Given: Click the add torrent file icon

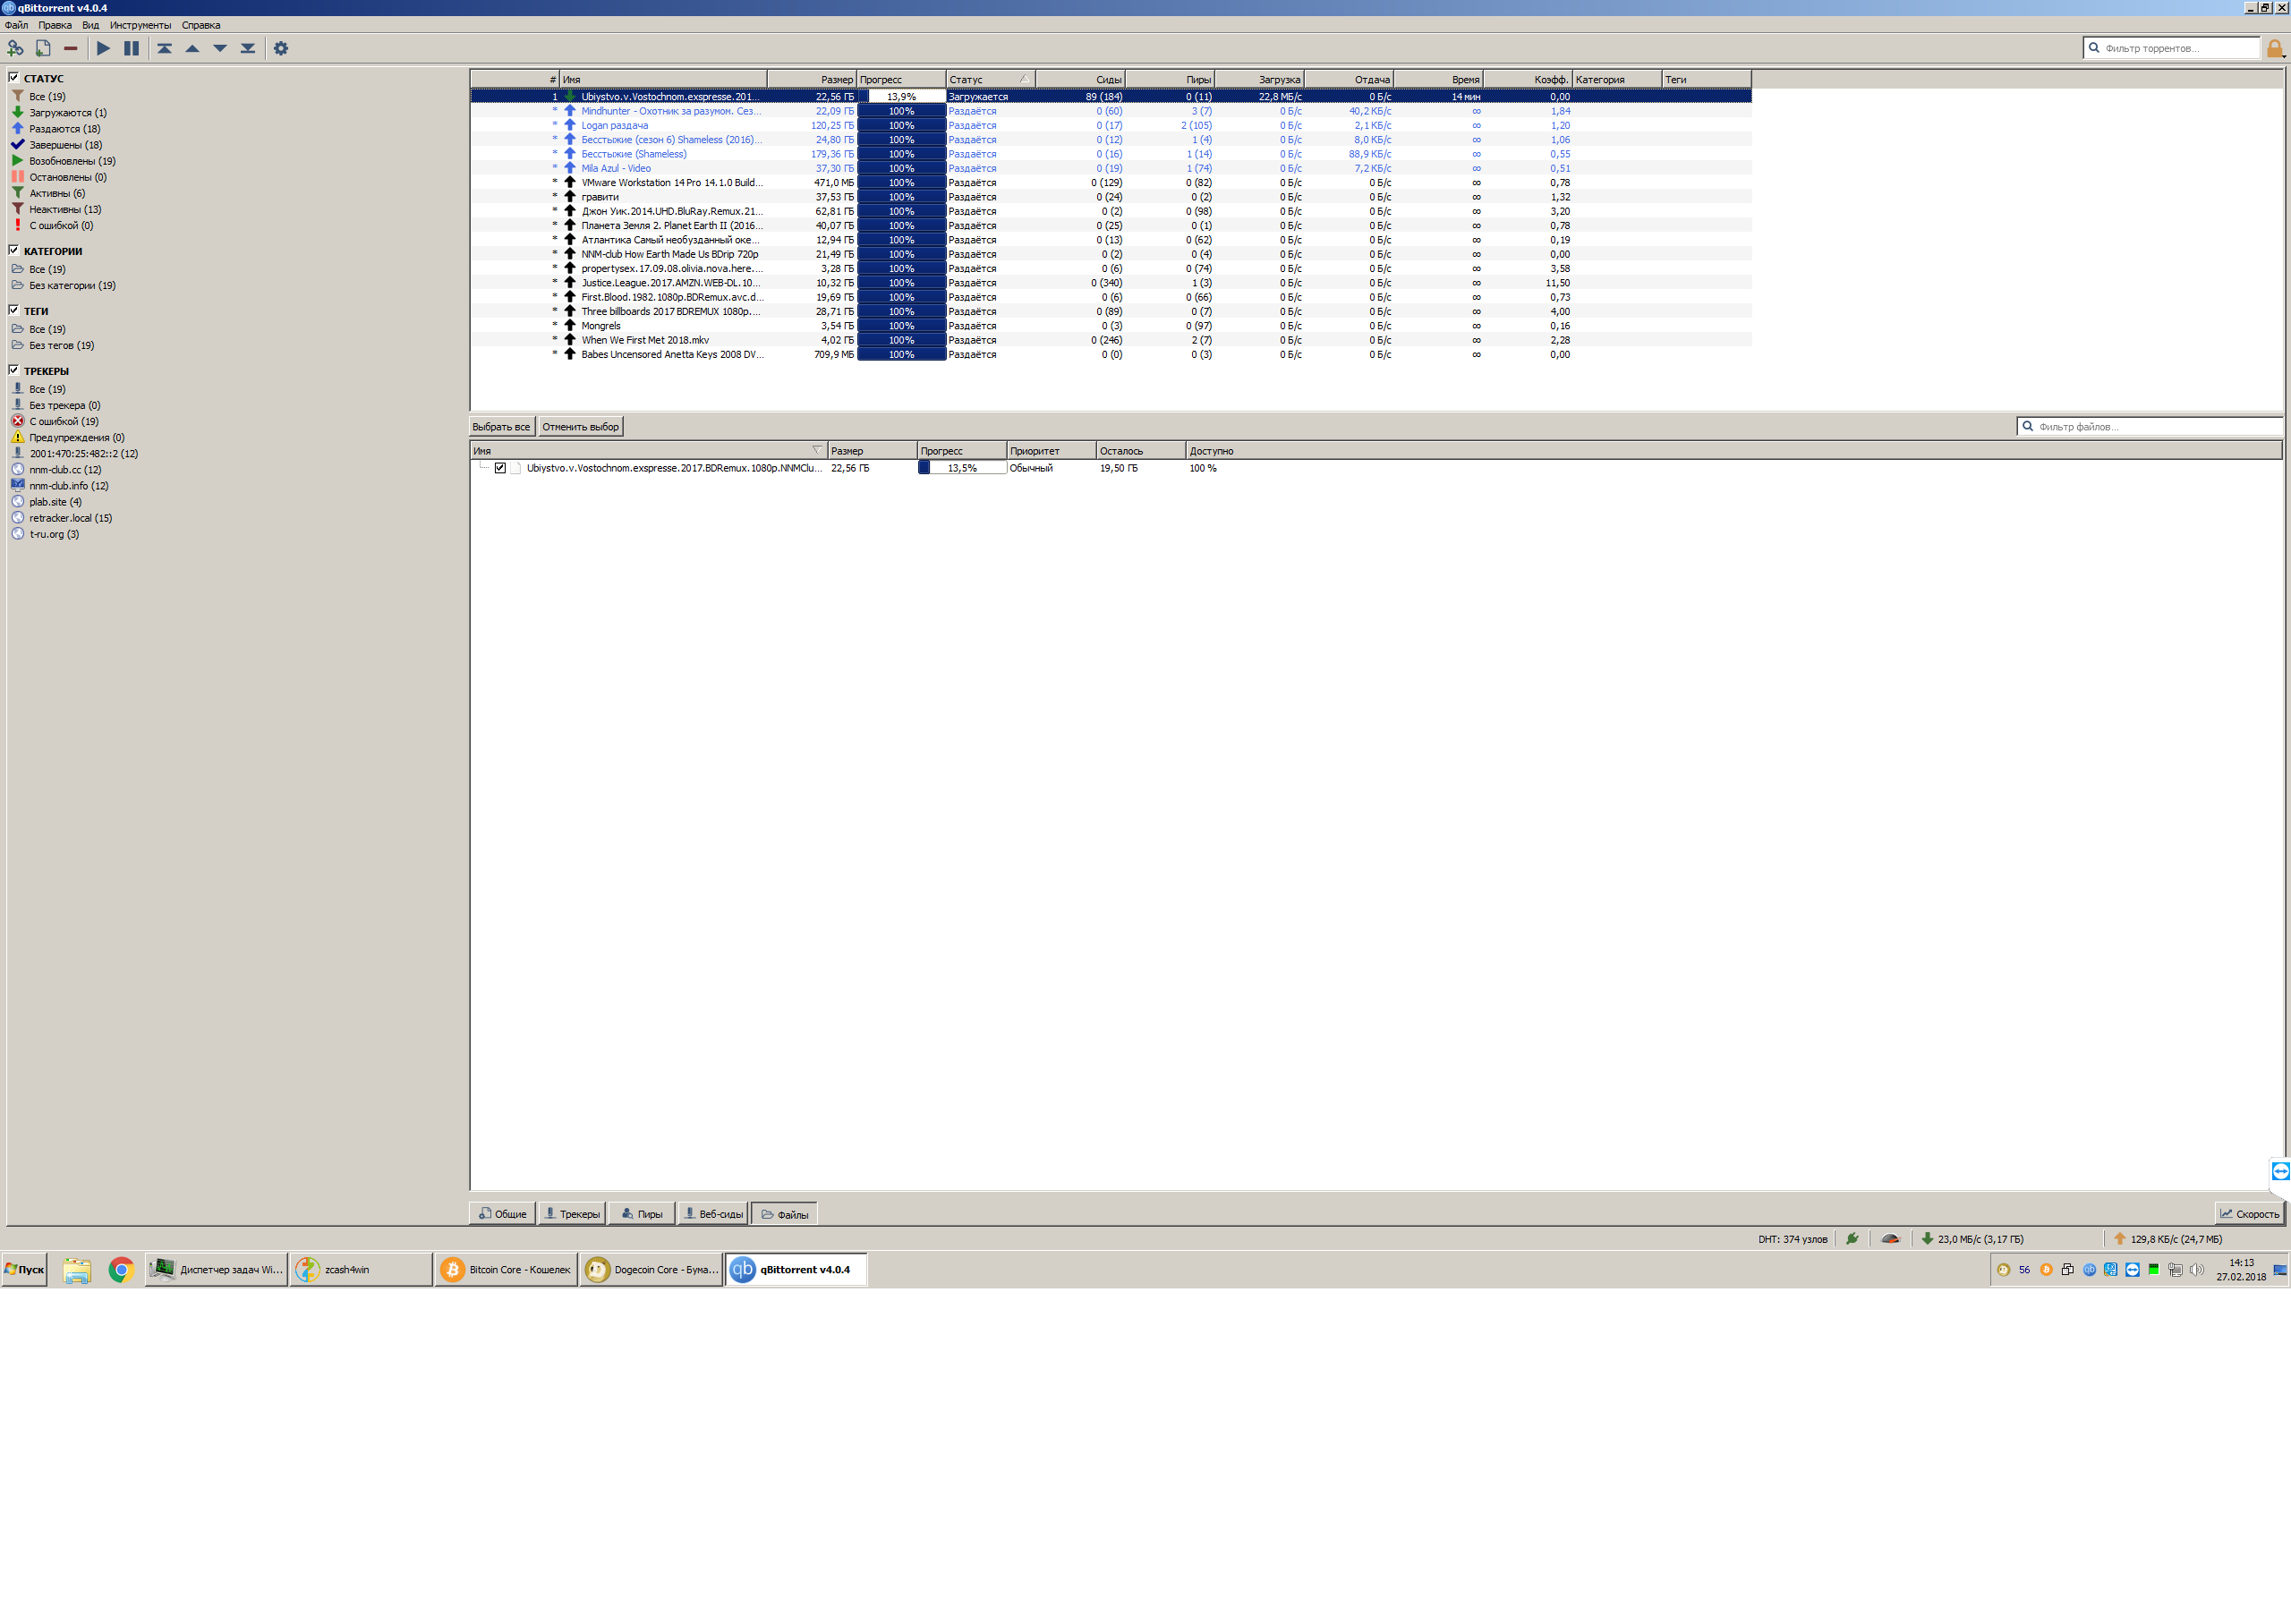Looking at the screenshot, I should pos(43,48).
